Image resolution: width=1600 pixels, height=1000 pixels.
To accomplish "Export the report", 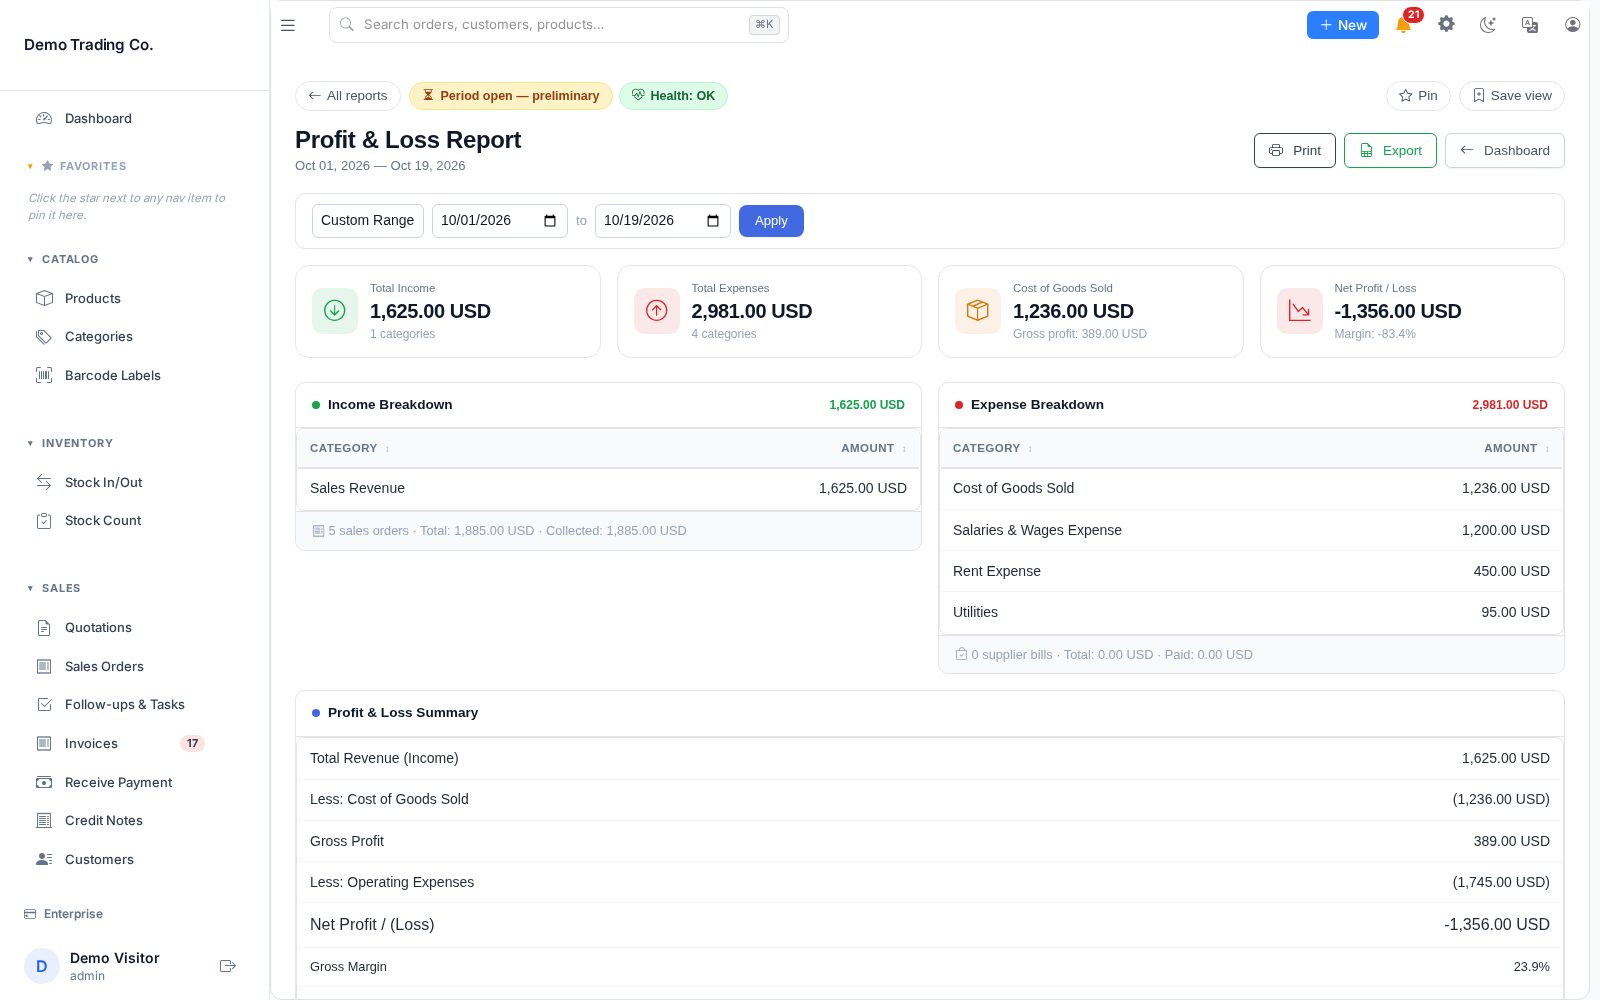I will (x=1390, y=151).
